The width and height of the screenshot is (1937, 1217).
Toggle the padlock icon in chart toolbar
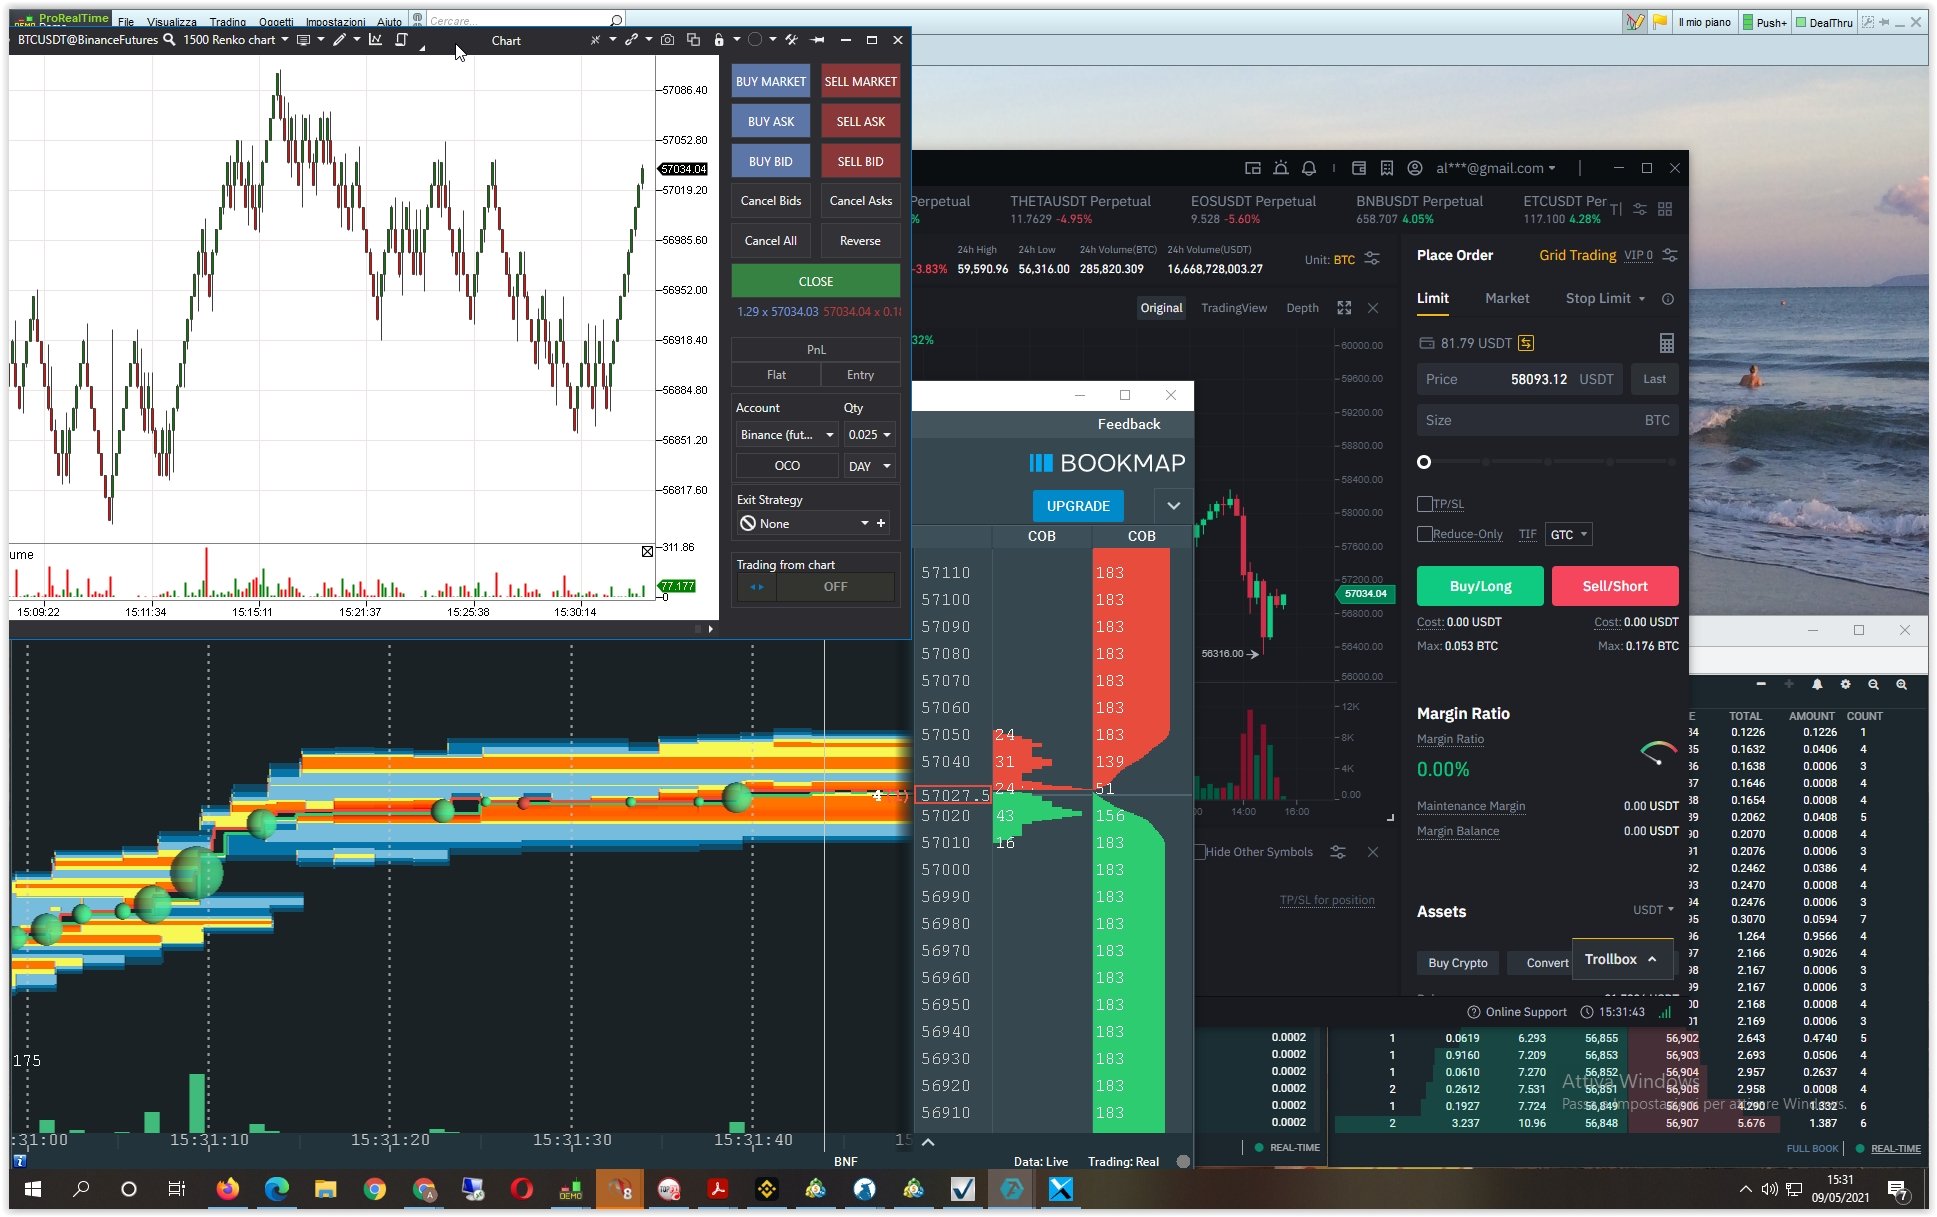[x=719, y=40]
